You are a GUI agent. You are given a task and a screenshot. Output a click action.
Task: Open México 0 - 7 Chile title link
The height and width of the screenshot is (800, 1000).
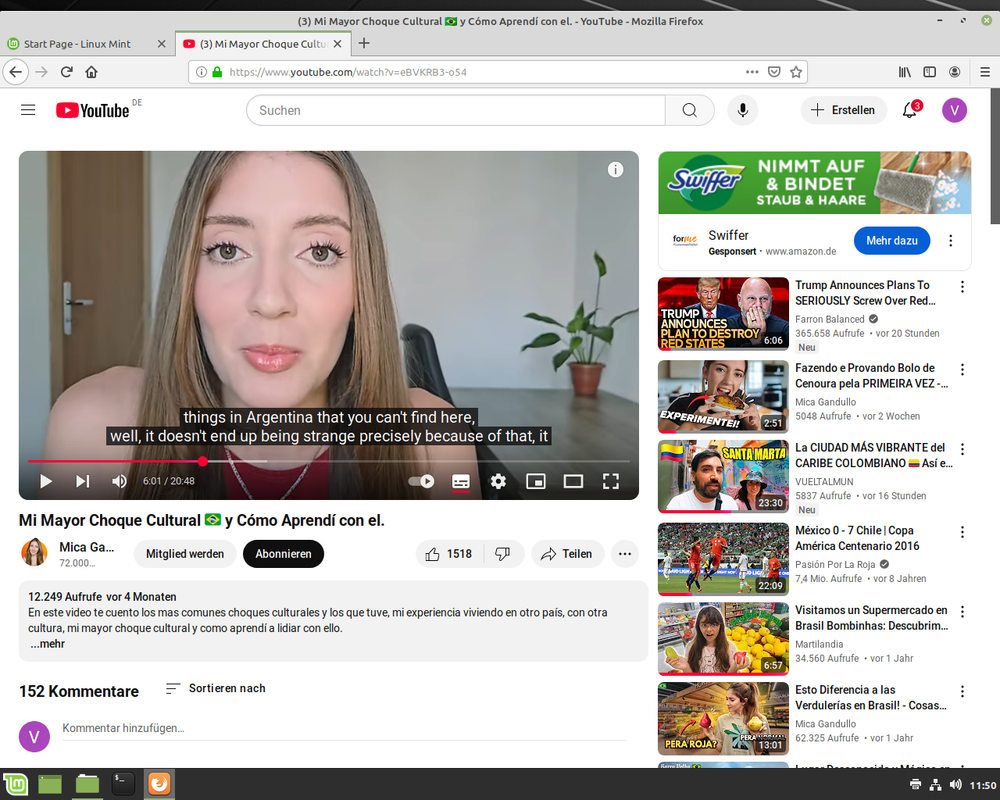pyautogui.click(x=857, y=538)
